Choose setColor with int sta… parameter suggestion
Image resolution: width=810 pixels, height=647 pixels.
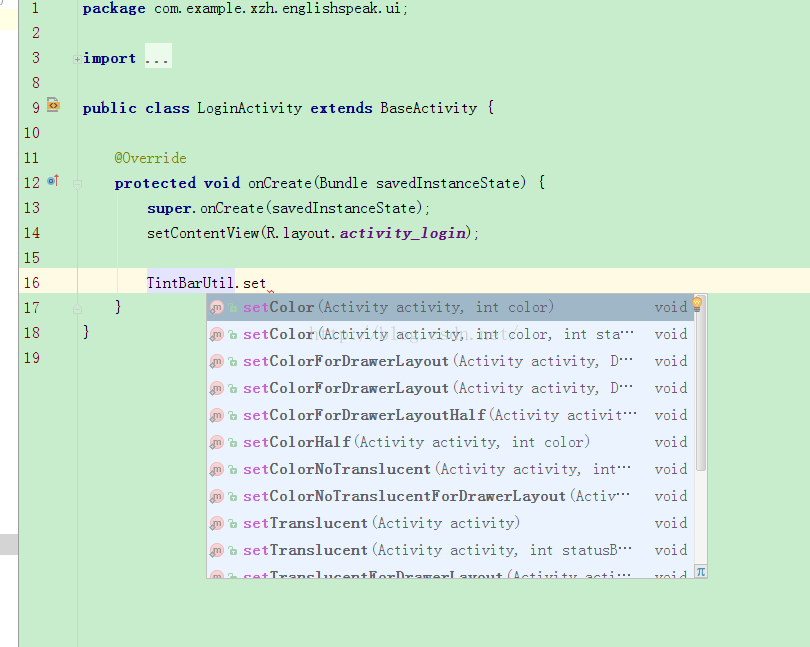click(x=450, y=334)
